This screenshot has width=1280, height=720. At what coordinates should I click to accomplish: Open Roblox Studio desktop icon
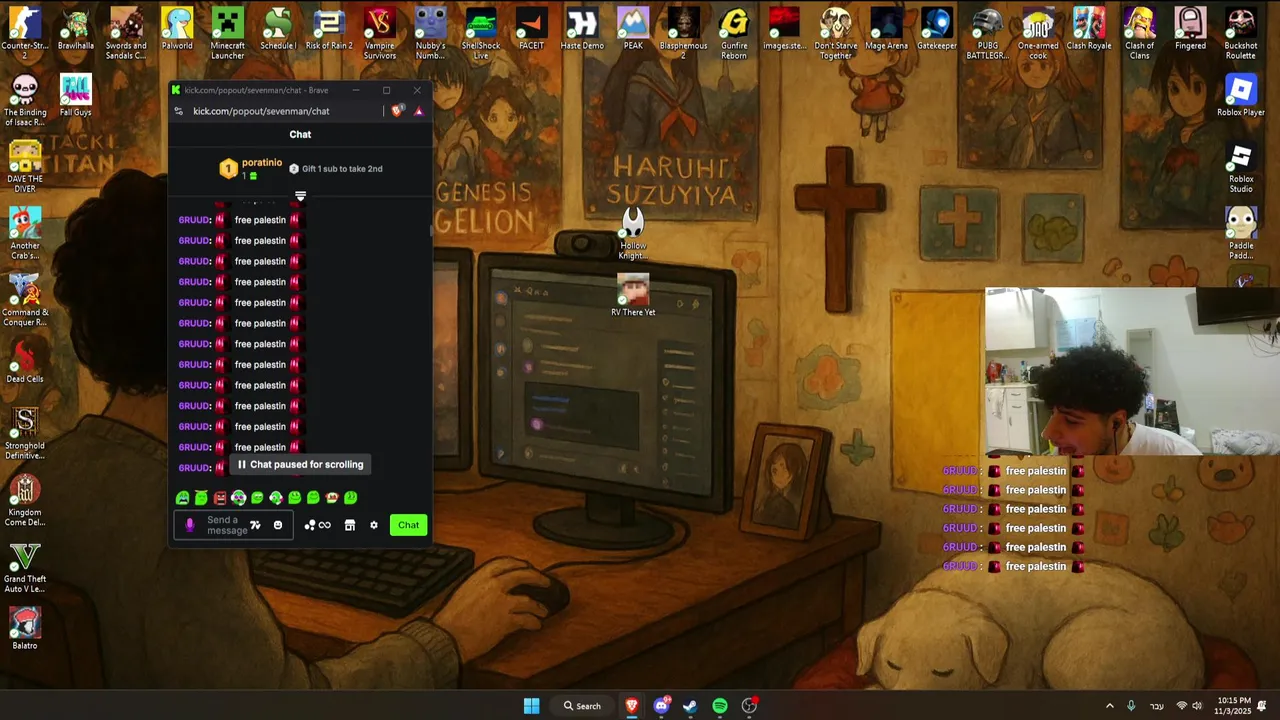(1241, 168)
